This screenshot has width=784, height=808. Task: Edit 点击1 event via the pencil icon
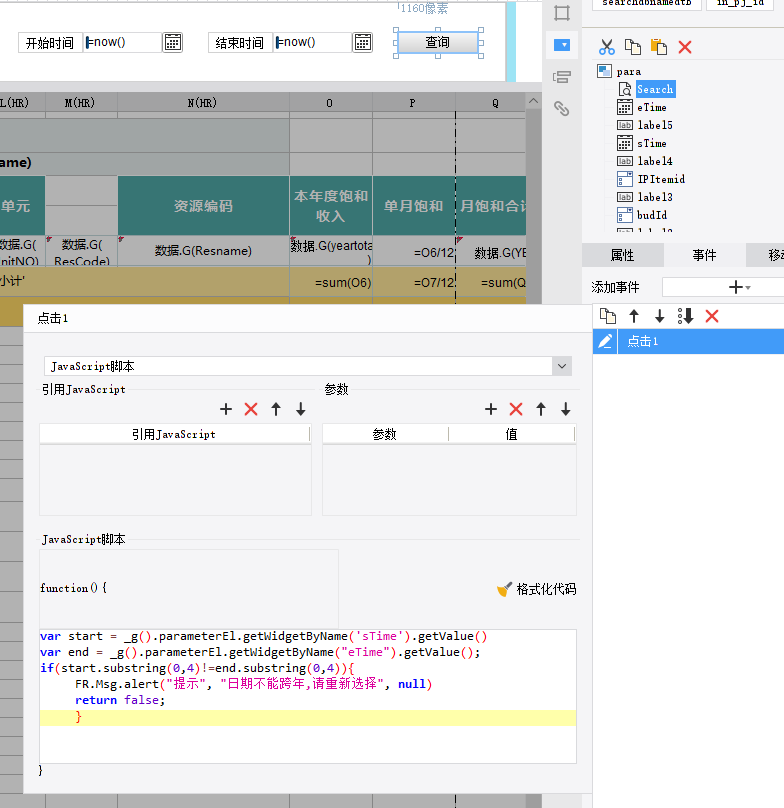point(605,341)
